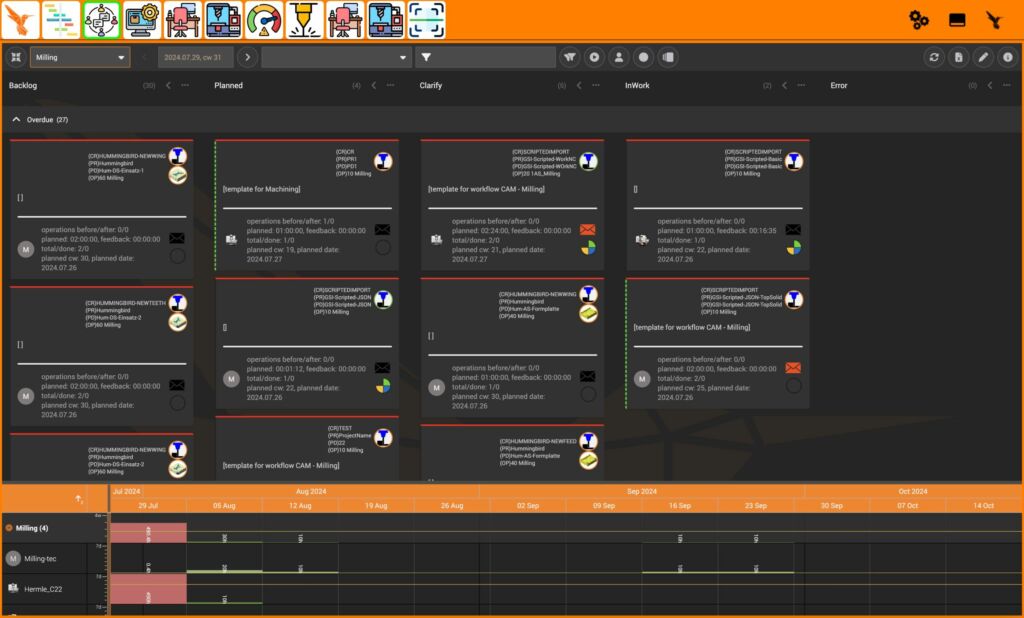Screen dimensions: 1024x618
Task: Go to next calendar week with the arrow button
Action: coord(248,58)
